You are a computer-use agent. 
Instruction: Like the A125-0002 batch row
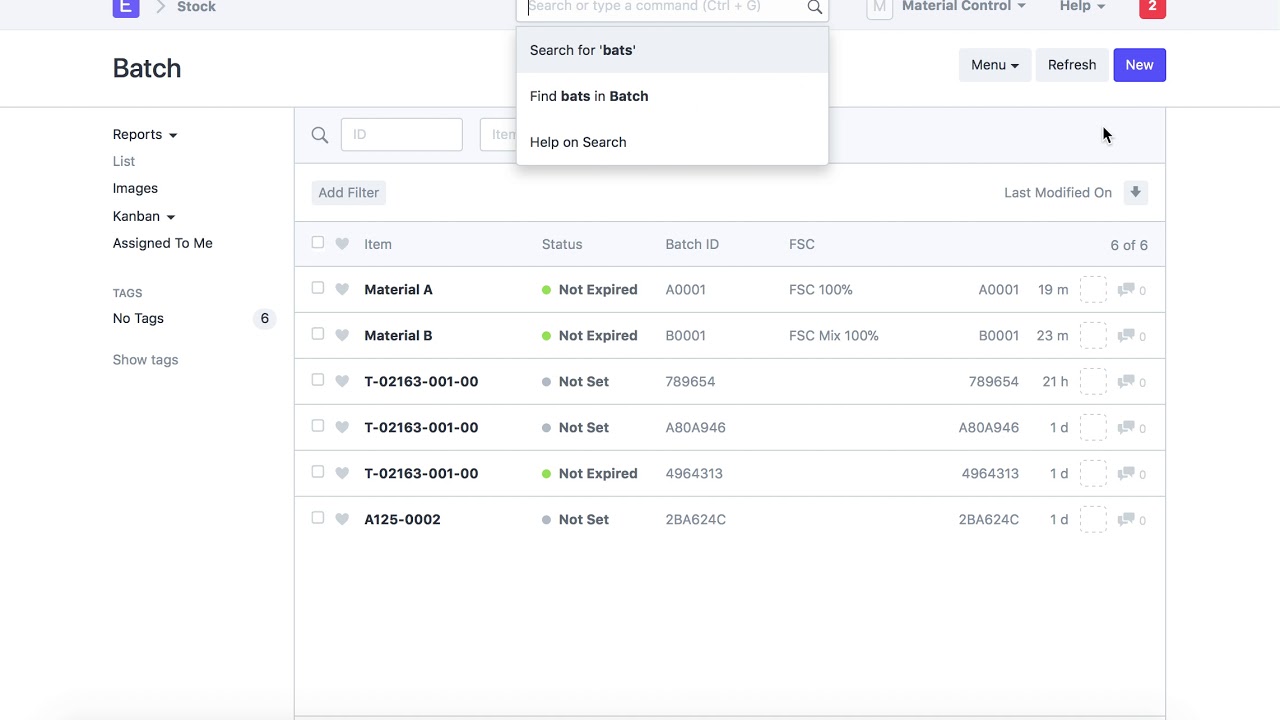coord(342,520)
